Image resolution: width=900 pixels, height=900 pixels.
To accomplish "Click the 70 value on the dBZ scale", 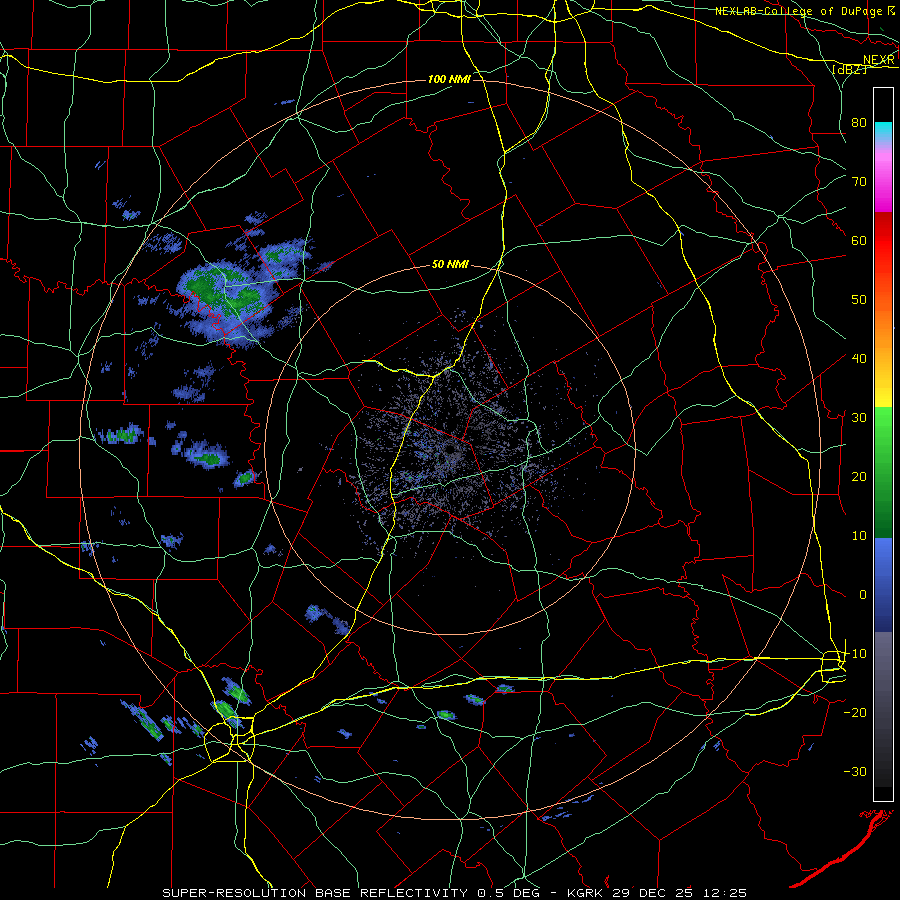I will coord(859,181).
